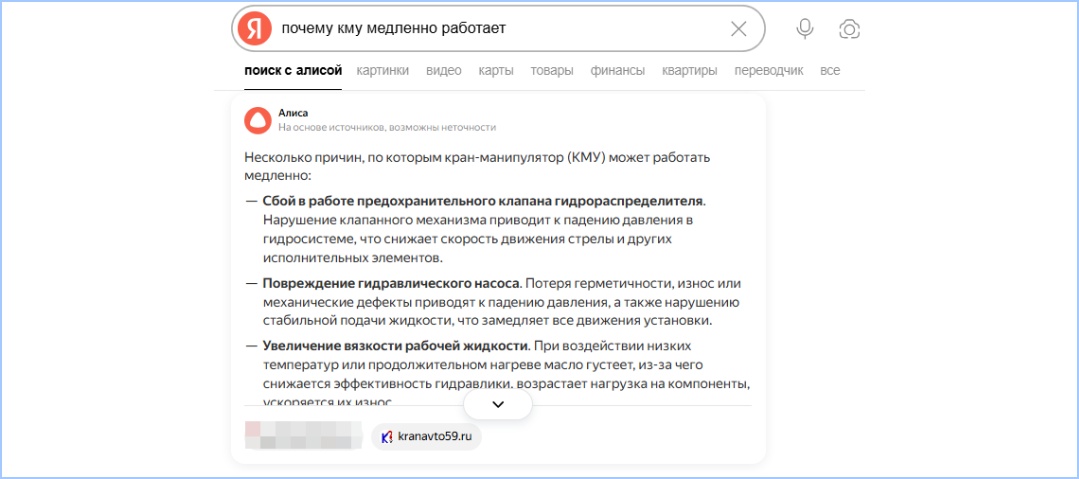Click heading "Повреждение гидравлического насоса"

point(392,284)
